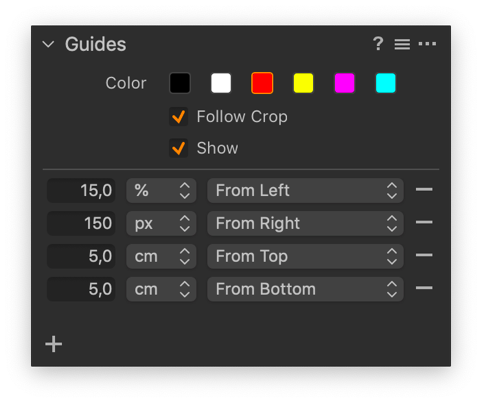Open the Guides presets list icon

point(402,44)
